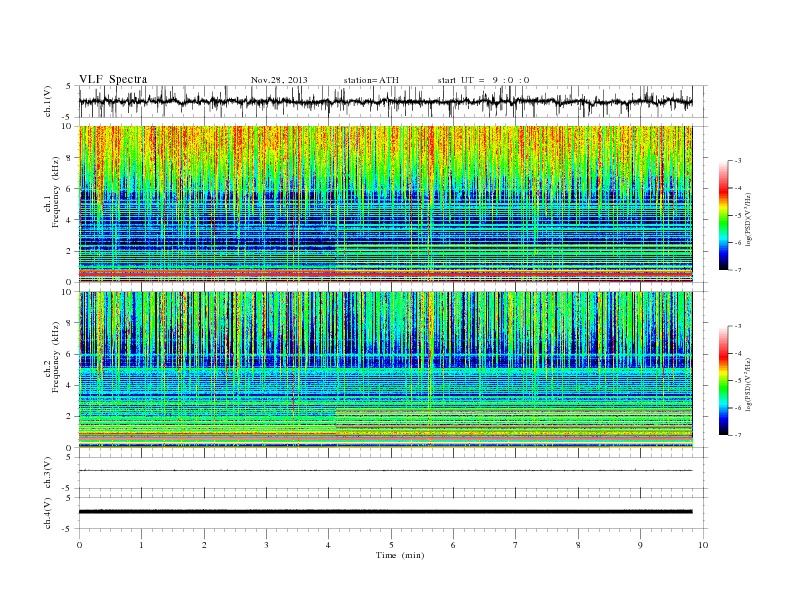The width and height of the screenshot is (792, 612).
Task: Click the 8 kHz tick label of ch.1 spectrogram
Action: [70, 158]
